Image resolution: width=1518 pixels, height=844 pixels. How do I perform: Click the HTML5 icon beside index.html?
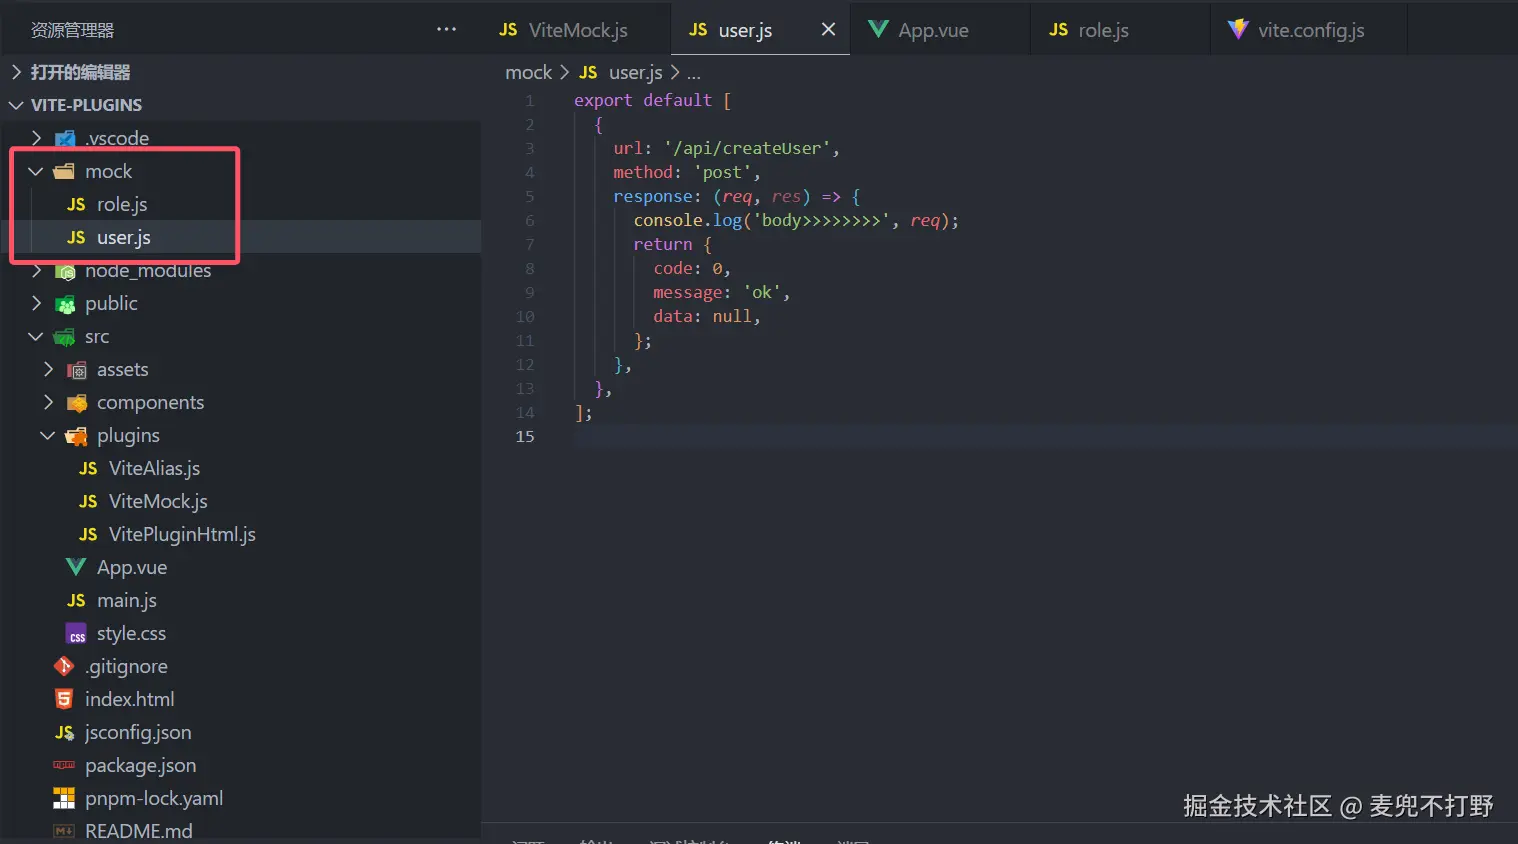[x=64, y=699]
